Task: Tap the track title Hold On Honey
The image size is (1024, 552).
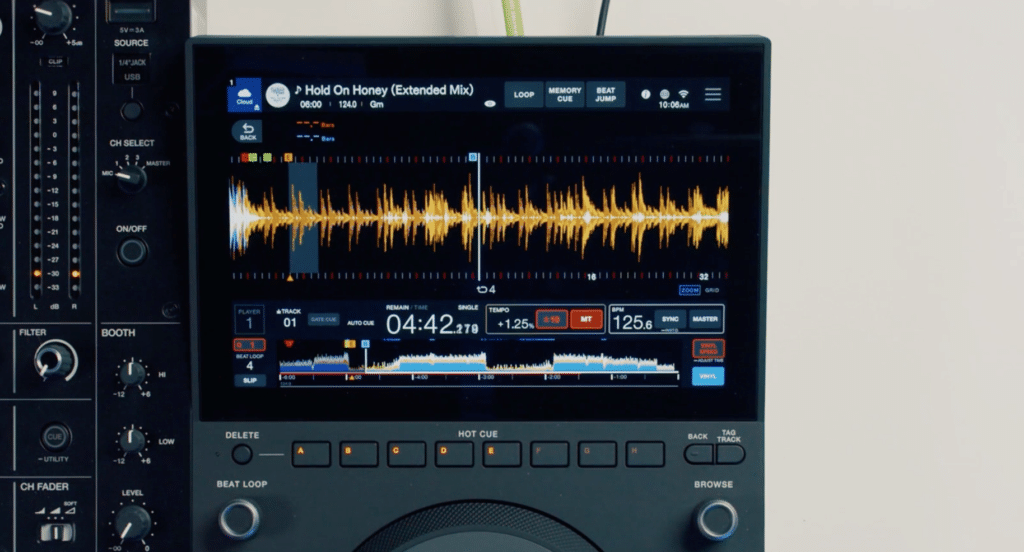Action: coord(389,90)
